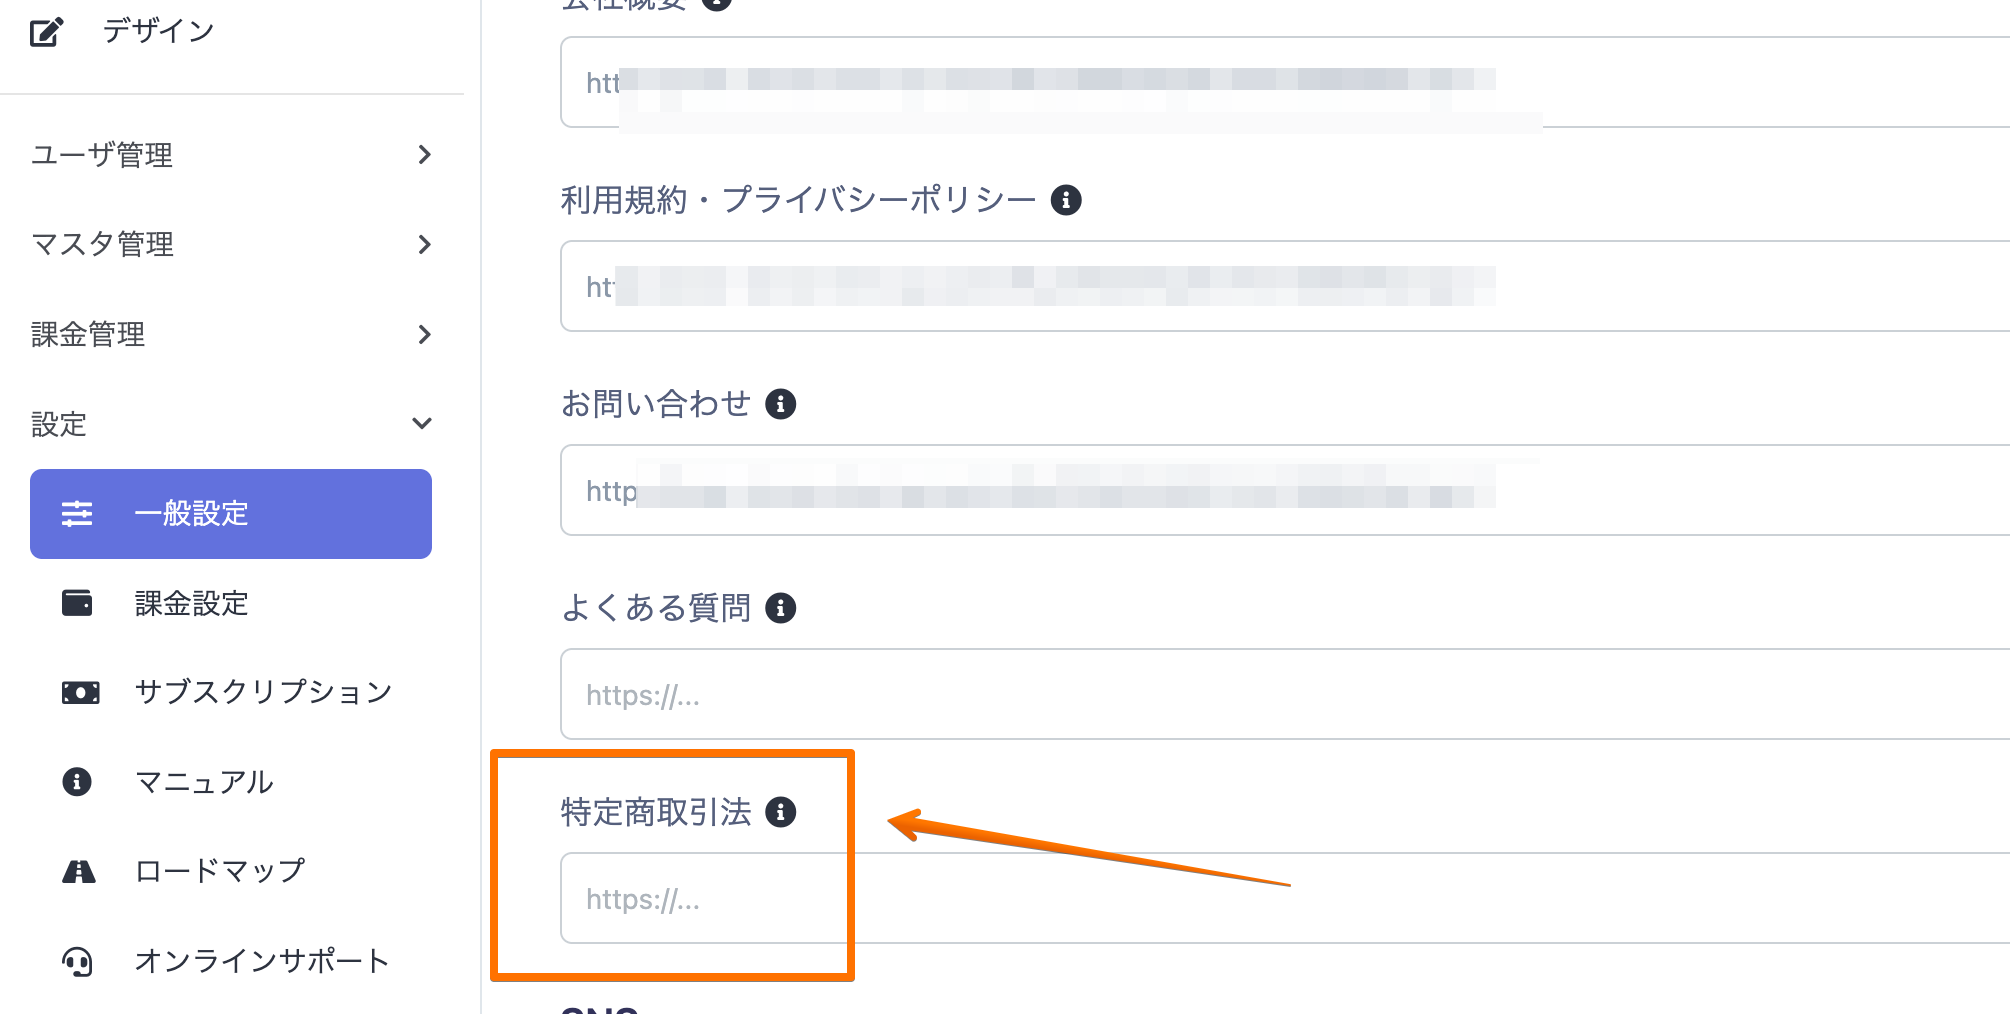2010x1014 pixels.
Task: Click the 一般設定 sliders icon
Action: [77, 514]
